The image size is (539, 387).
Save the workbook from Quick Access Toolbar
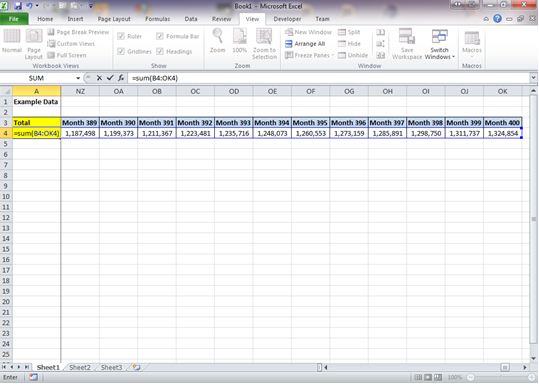pyautogui.click(x=18, y=6)
